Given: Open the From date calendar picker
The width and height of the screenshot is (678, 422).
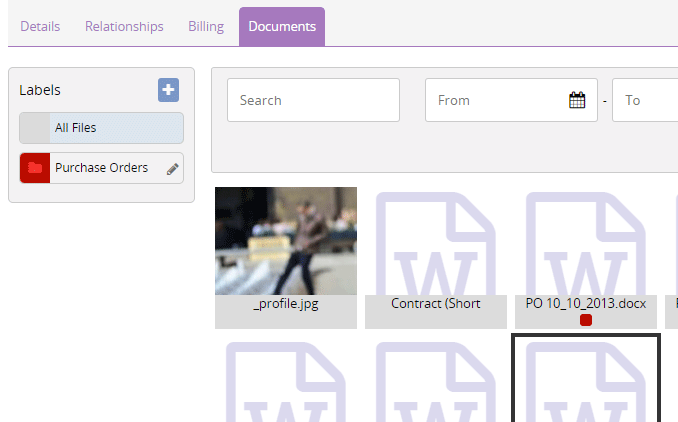Looking at the screenshot, I should (x=577, y=100).
